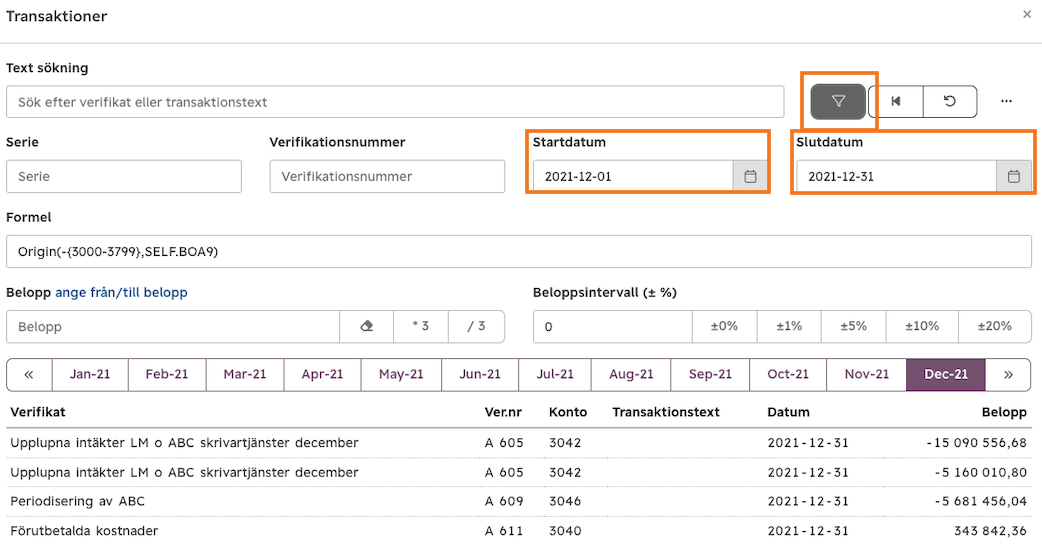Click the Verifikationsnummer input field
Screen dimensions: 1042x544
(x=387, y=177)
